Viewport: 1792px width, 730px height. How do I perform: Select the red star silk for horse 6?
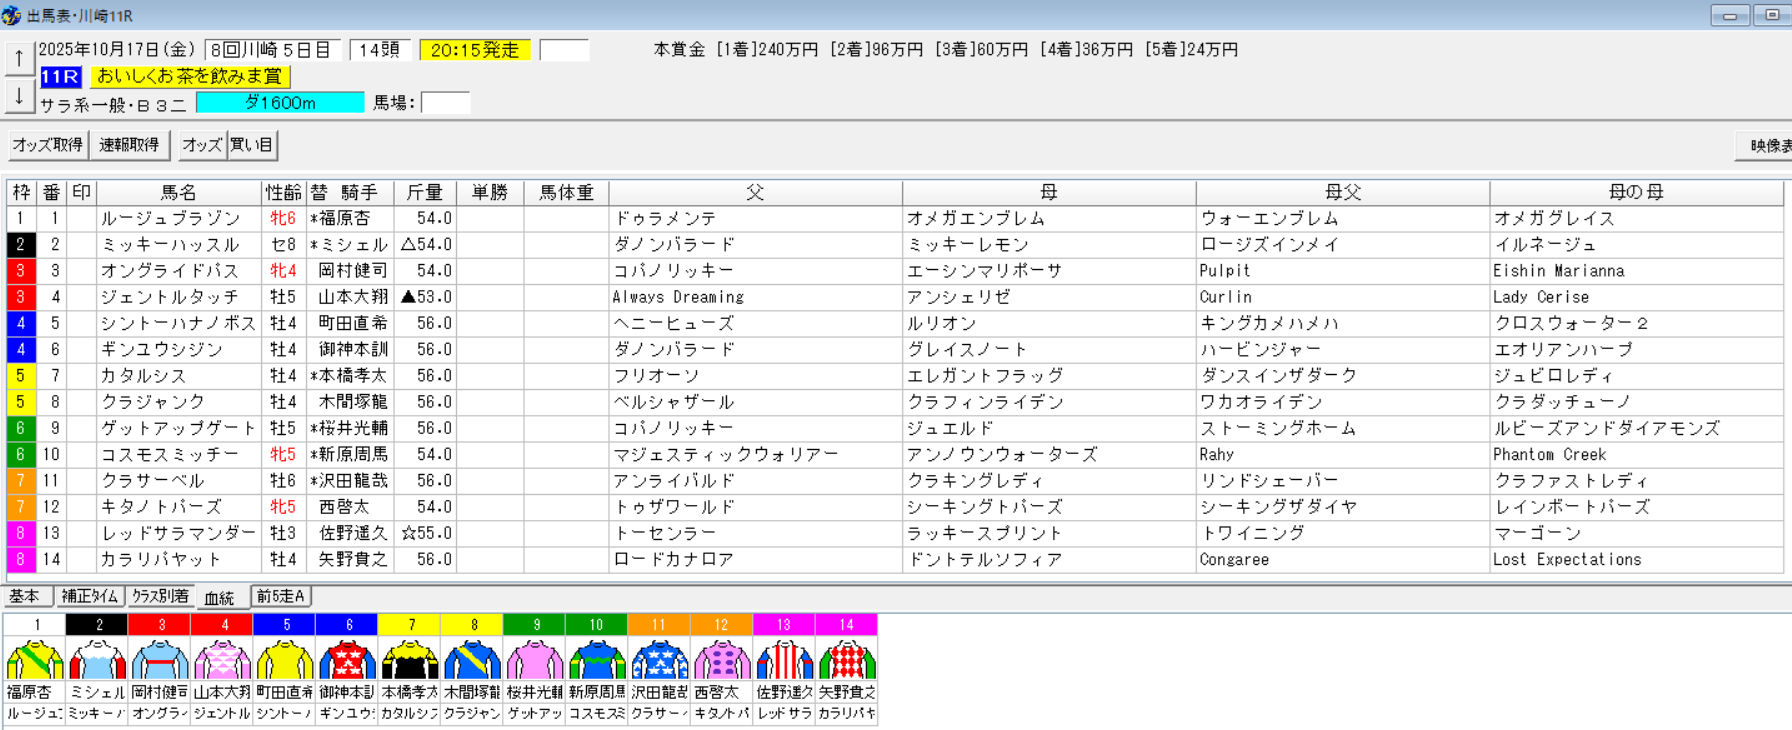tap(347, 660)
